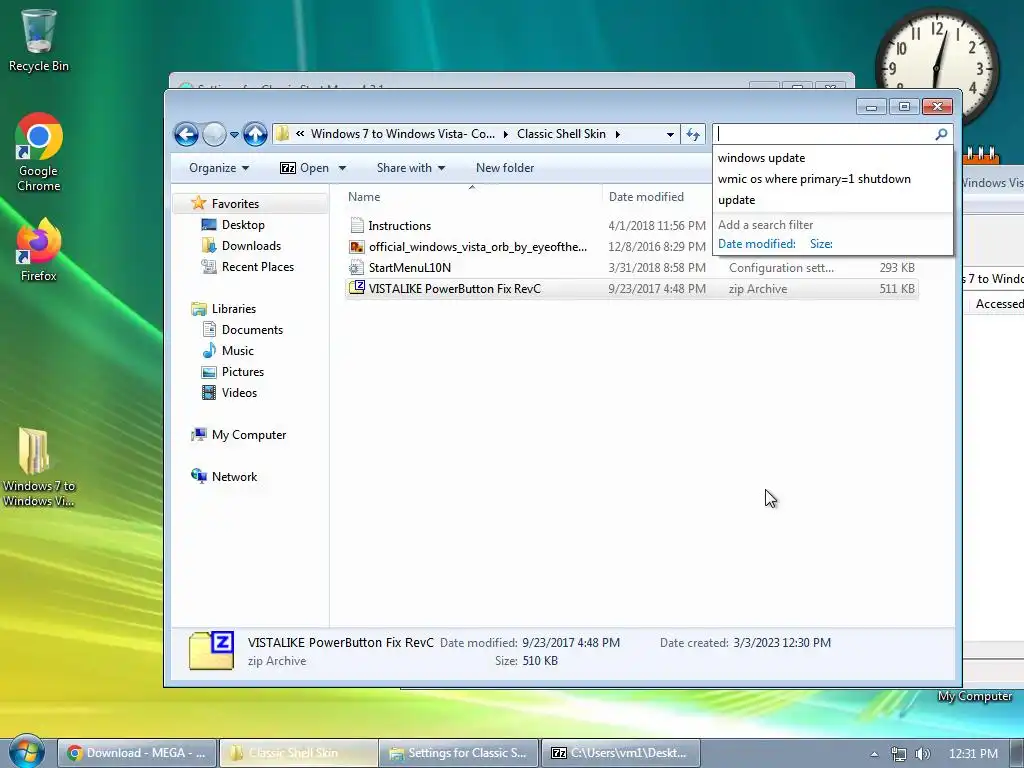Expand the Open button dropdown arrow
The image size is (1024, 768).
[x=342, y=168]
